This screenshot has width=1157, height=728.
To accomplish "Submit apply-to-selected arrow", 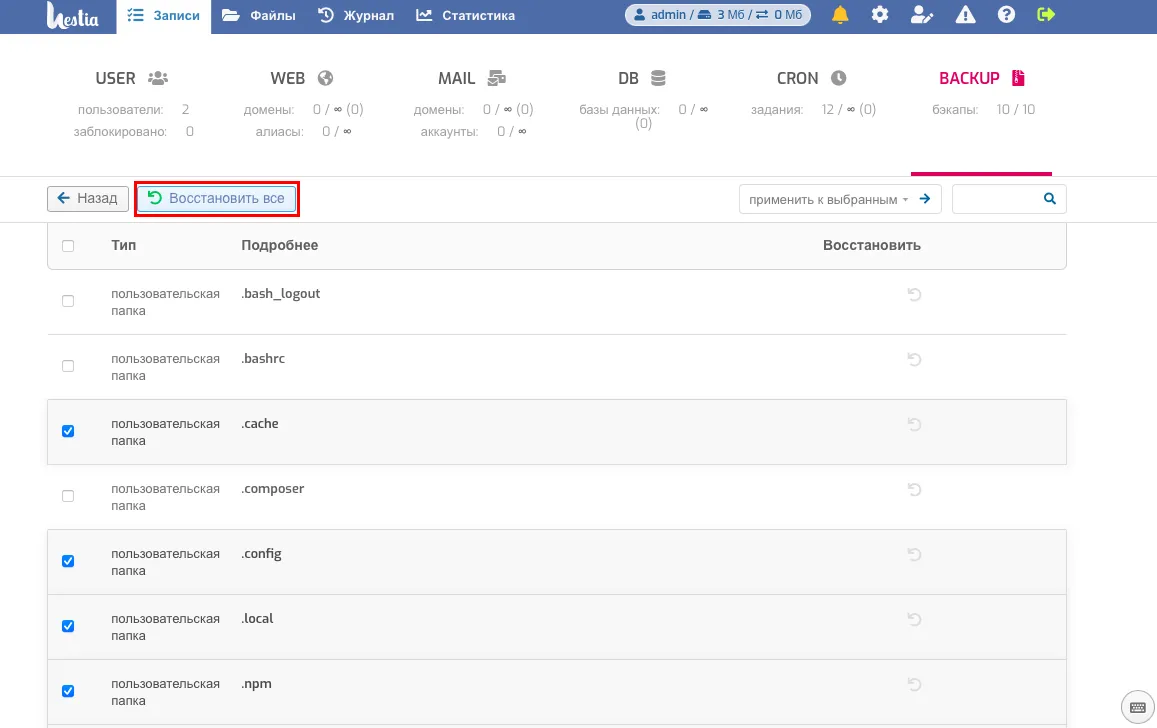I will [925, 198].
